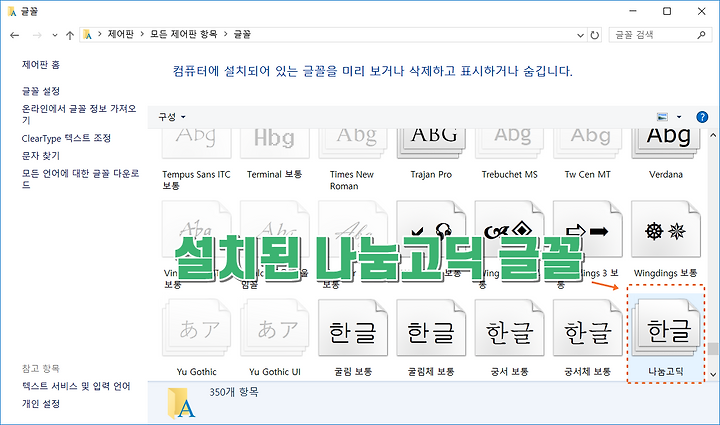
Task: Click the search magnifier icon
Action: click(x=701, y=35)
